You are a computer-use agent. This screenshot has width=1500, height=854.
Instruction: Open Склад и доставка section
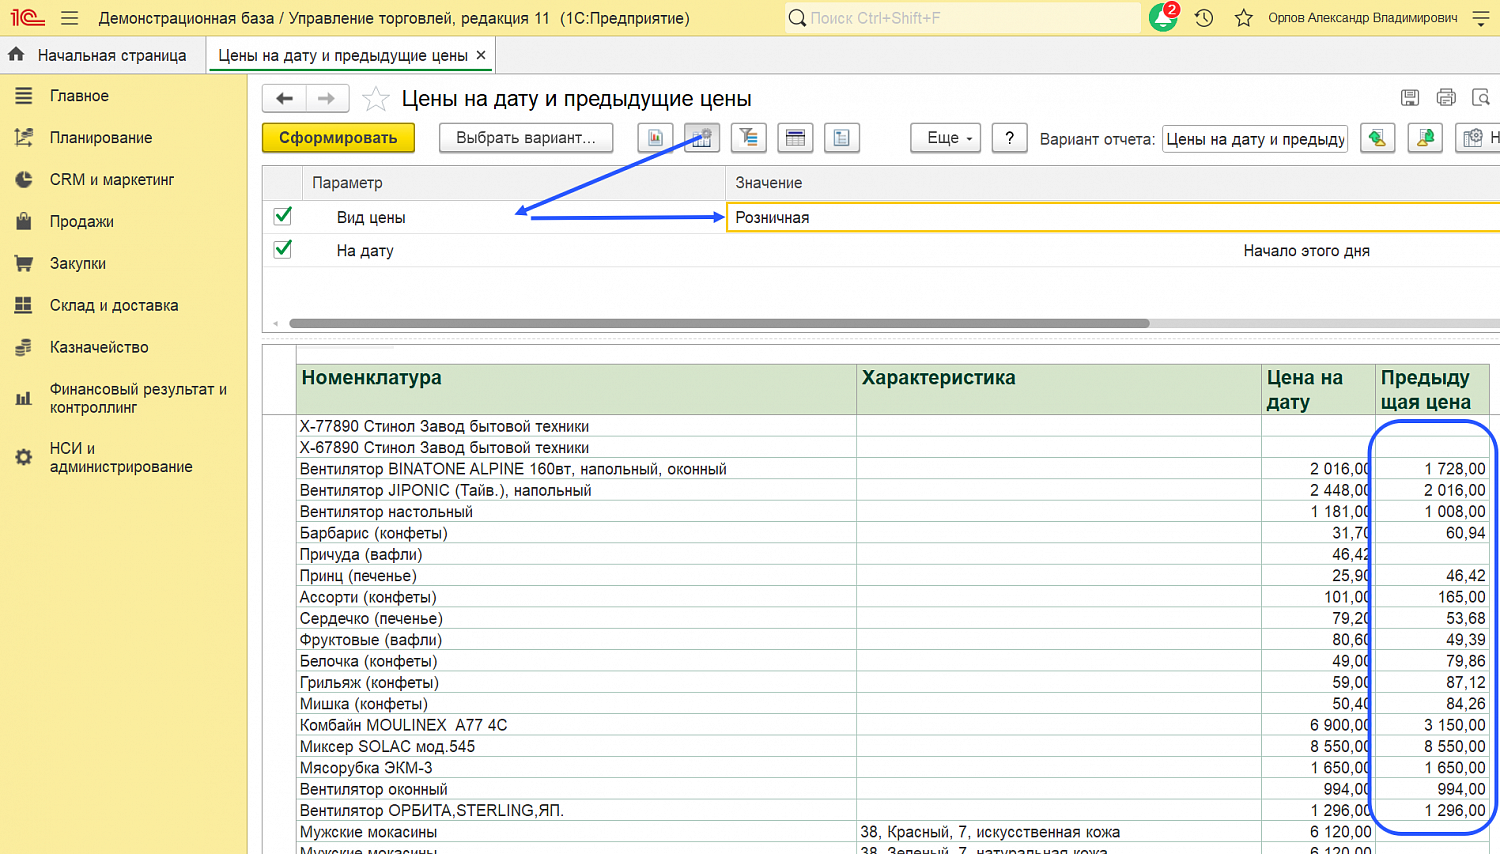[114, 306]
